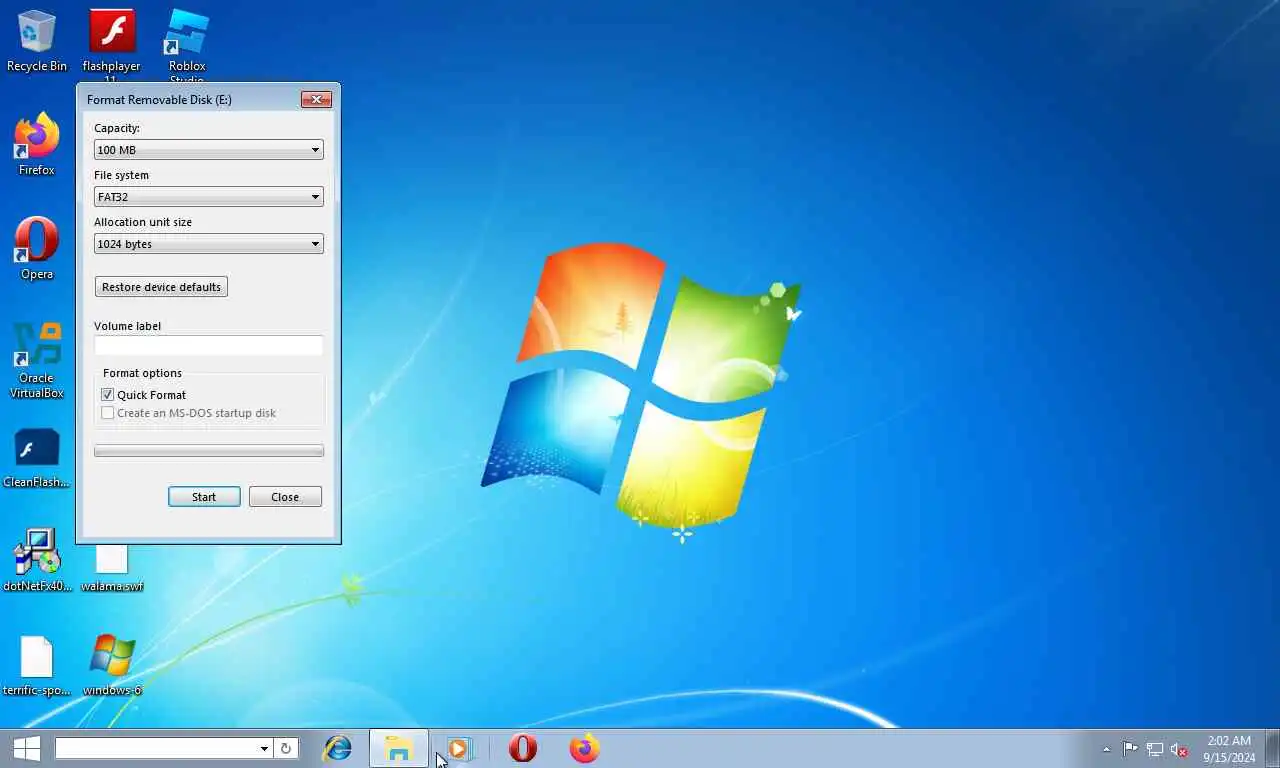
Task: Open the taskbar address bar dropdown arrow
Action: (264, 748)
